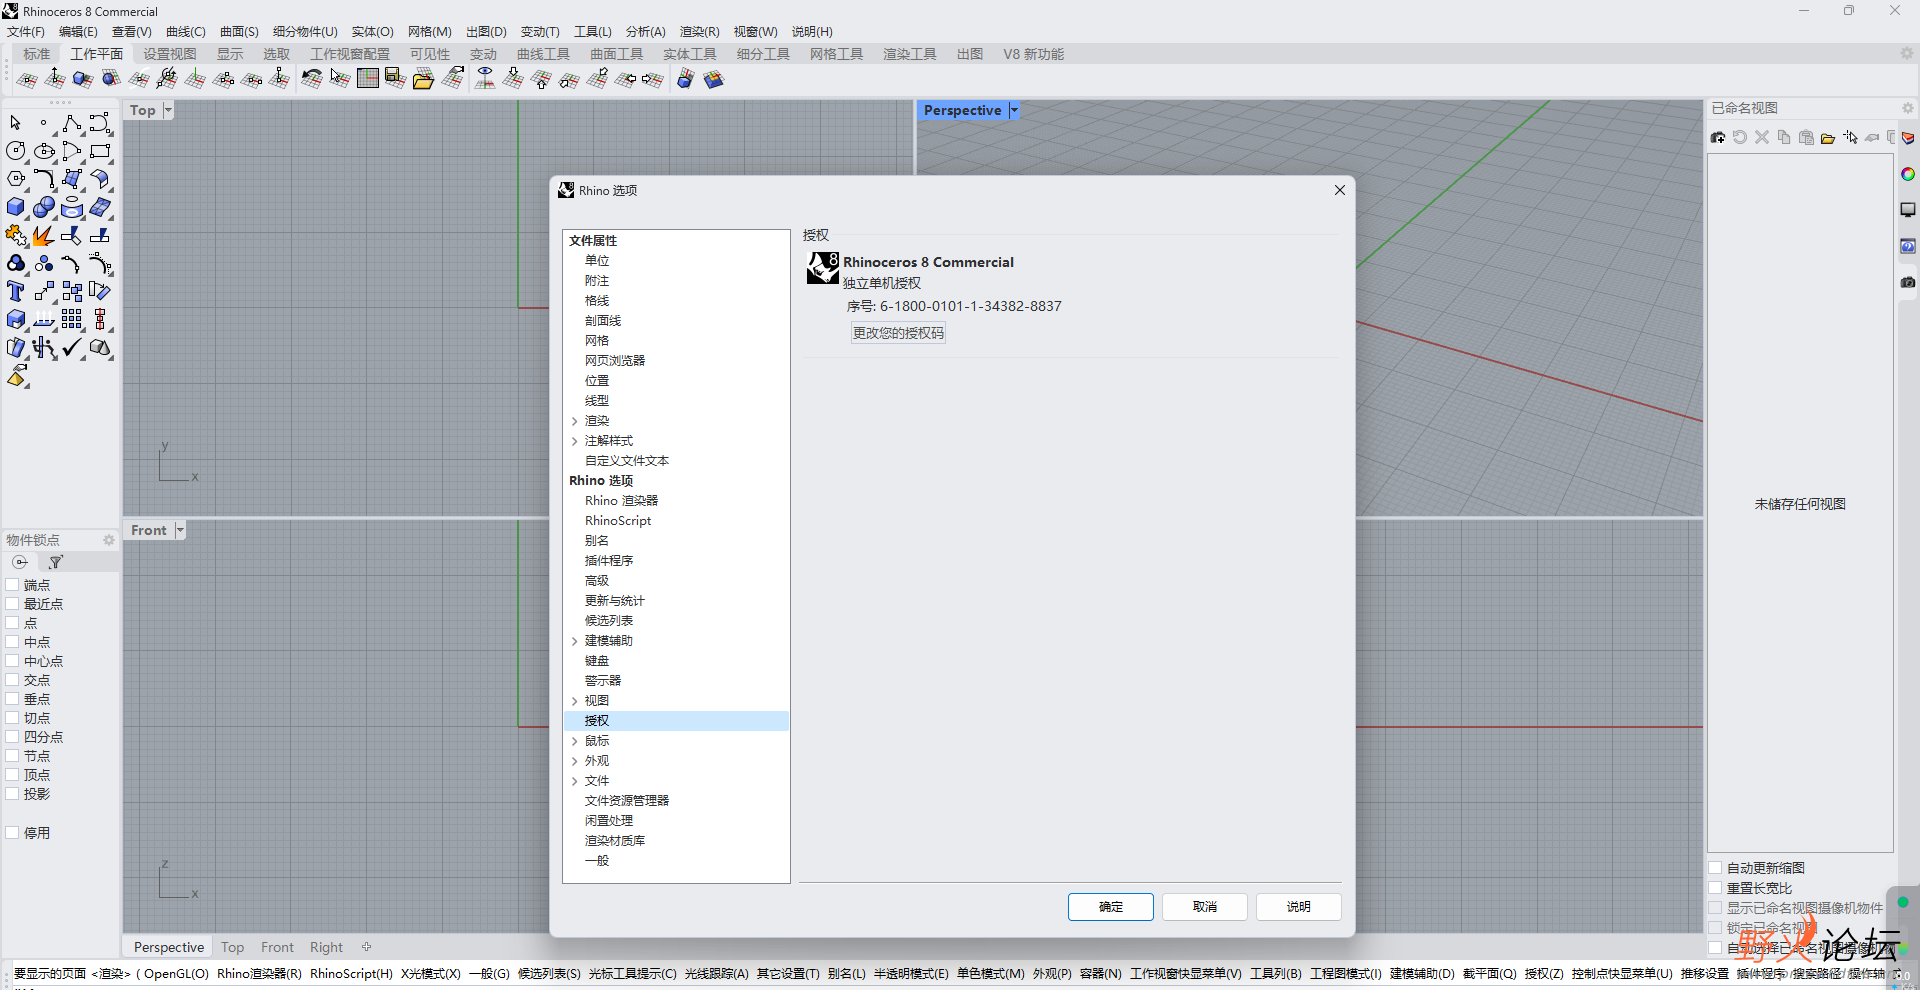Viewport: 1920px width, 990px height.
Task: Enable the 中心点 object snap checkbox
Action: coord(12,661)
